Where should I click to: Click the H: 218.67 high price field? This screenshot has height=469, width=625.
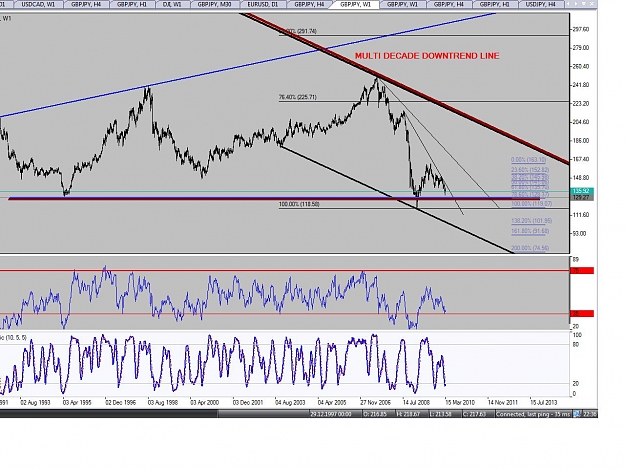tap(408, 414)
